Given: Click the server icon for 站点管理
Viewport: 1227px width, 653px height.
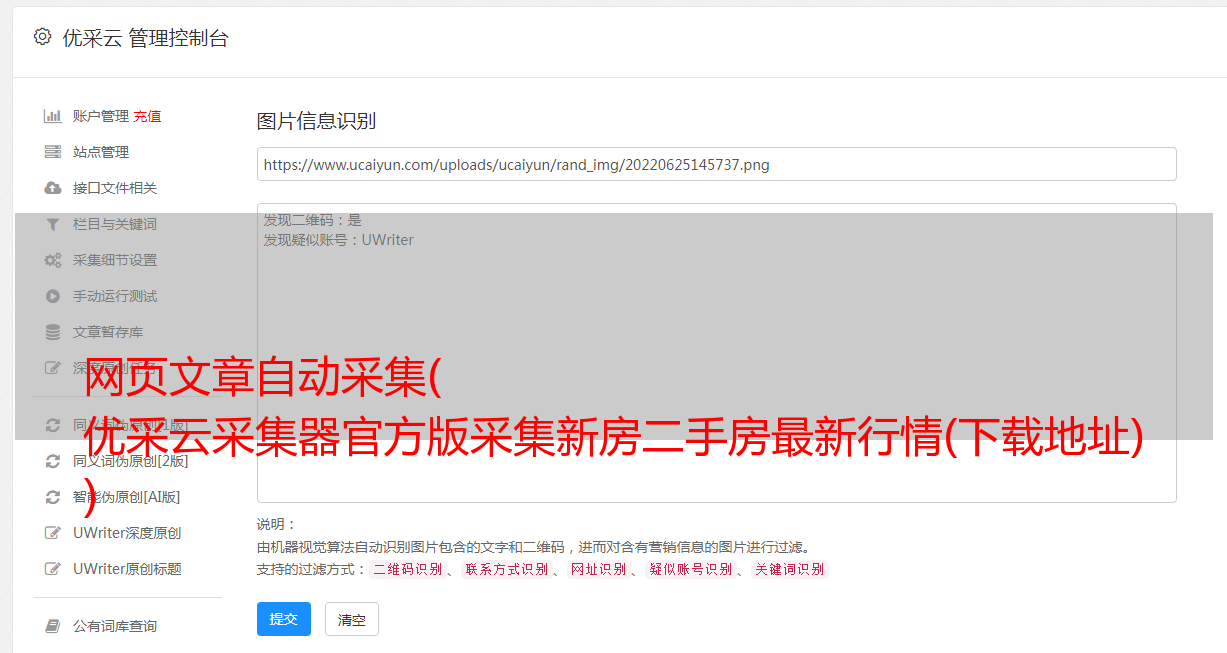Looking at the screenshot, I should 53,152.
